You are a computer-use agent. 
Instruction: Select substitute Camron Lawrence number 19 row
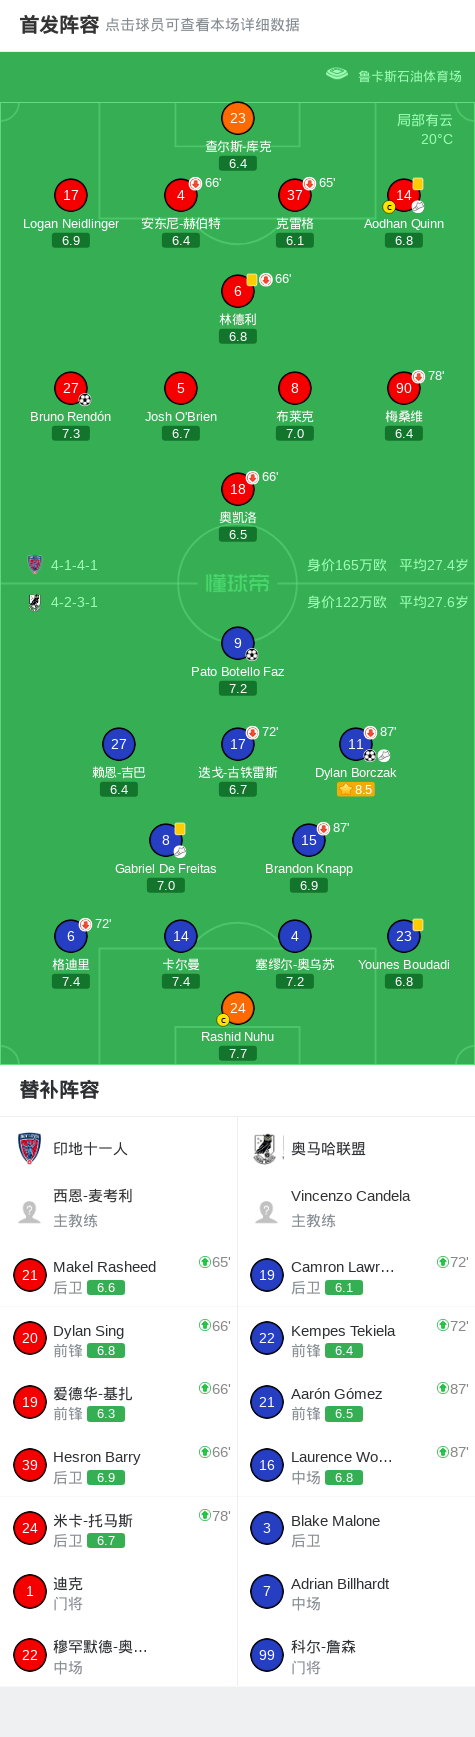356,1275
